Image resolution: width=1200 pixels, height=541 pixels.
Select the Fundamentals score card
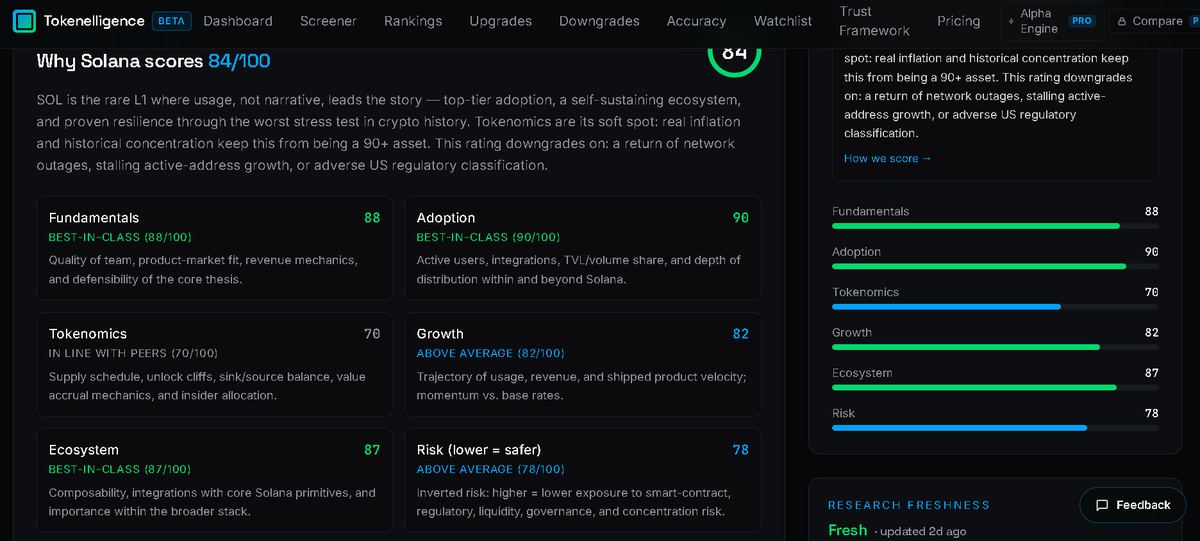pos(214,248)
